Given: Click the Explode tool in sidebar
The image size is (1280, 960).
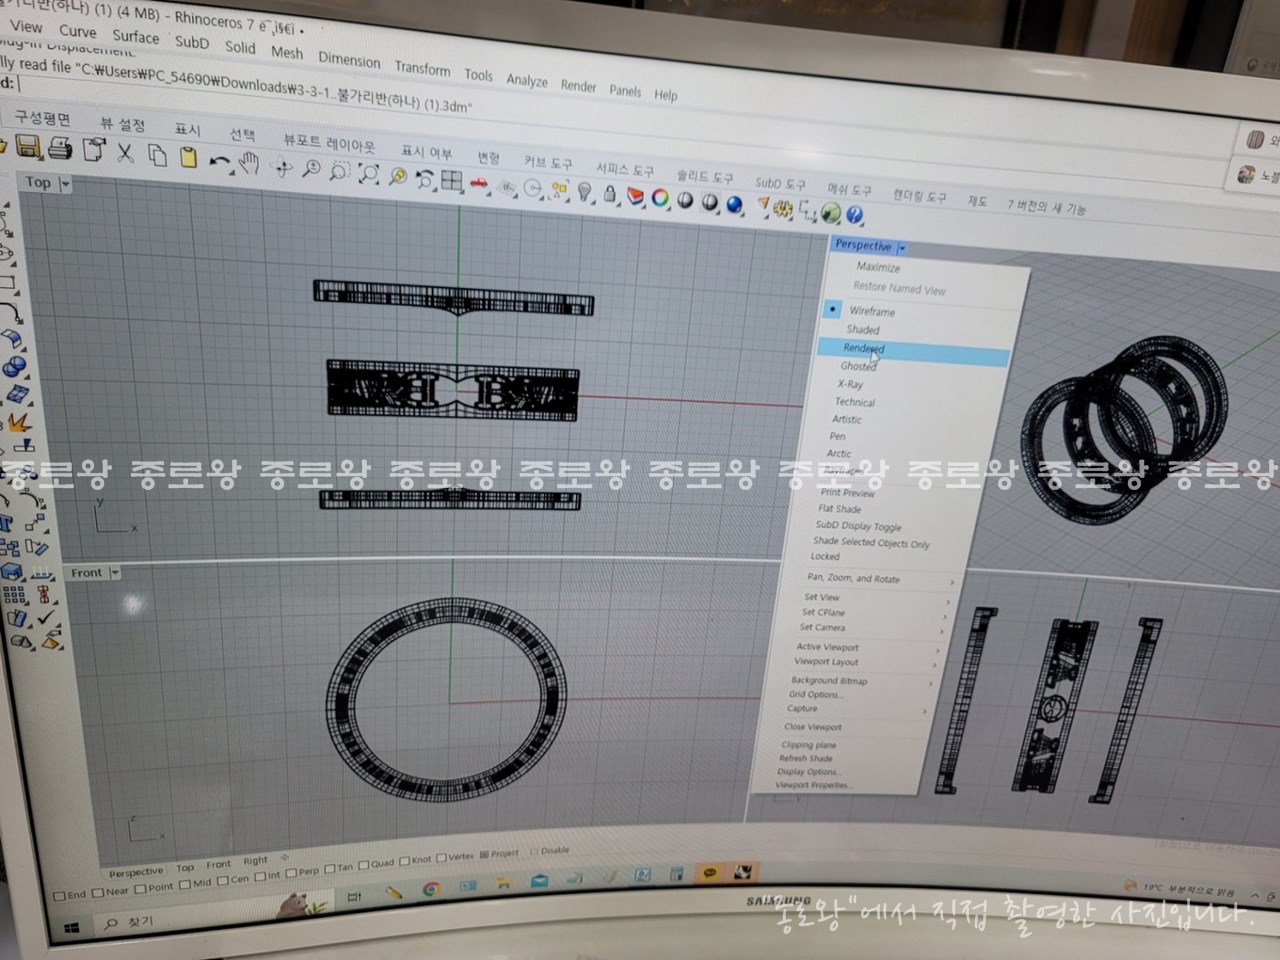Looking at the screenshot, I should (x=19, y=421).
